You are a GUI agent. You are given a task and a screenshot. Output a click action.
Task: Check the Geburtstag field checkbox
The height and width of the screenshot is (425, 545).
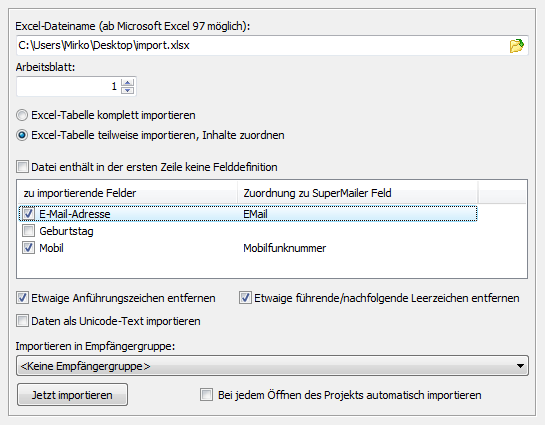[x=28, y=230]
